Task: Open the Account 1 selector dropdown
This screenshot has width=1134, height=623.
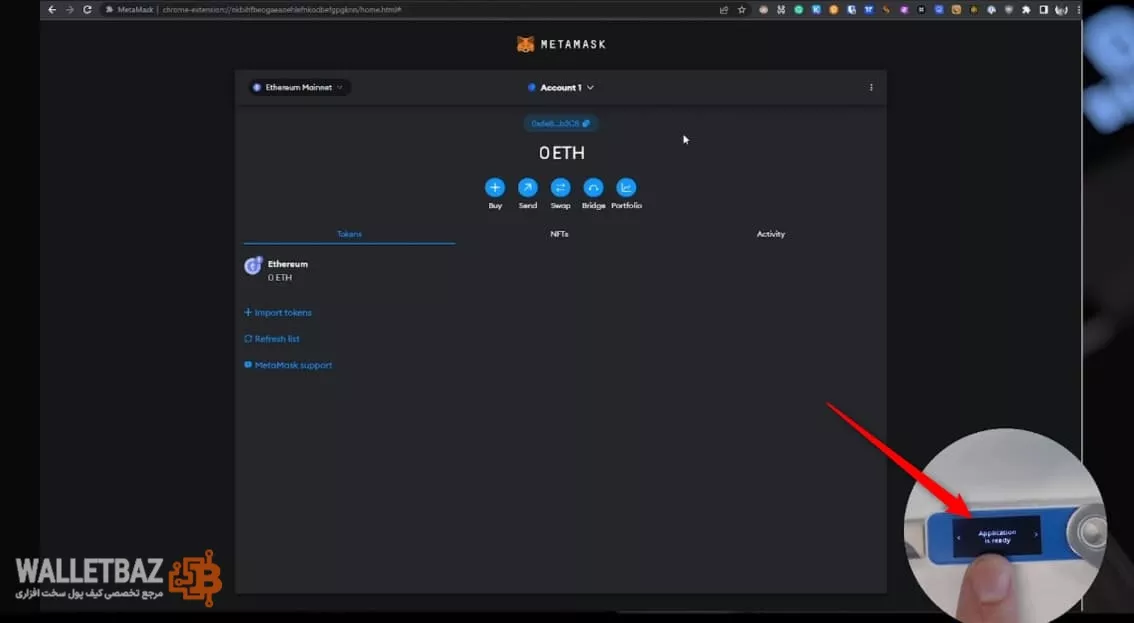Action: coord(561,88)
